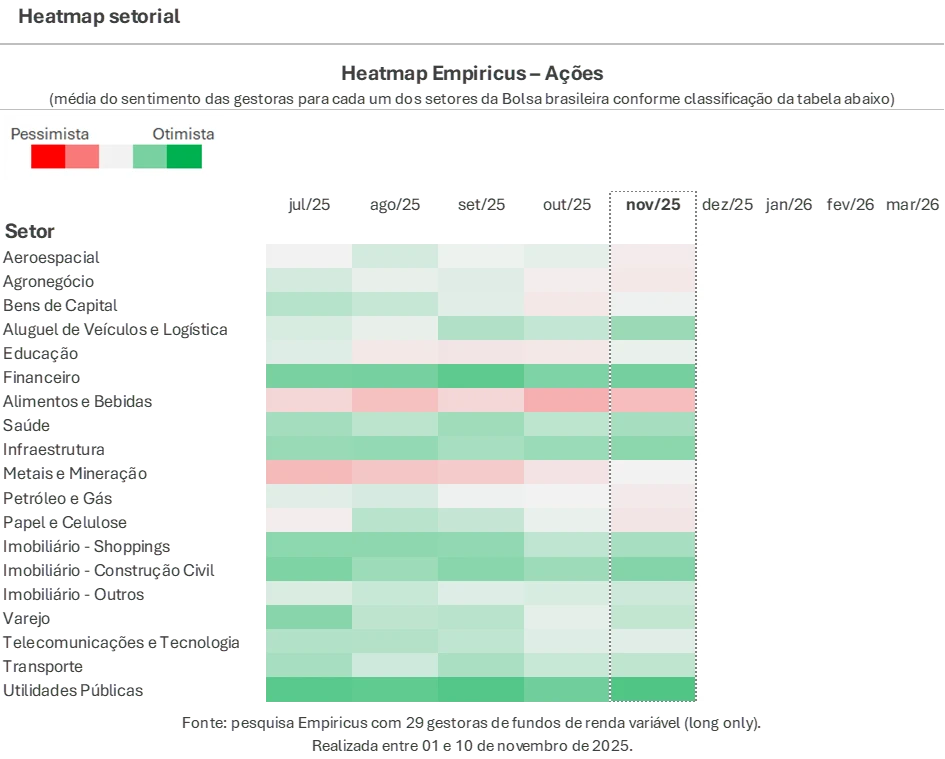Viewport: 945px width, 759px height.
Task: Select Metais e Mineração cell for jul/25
Action: click(x=309, y=473)
